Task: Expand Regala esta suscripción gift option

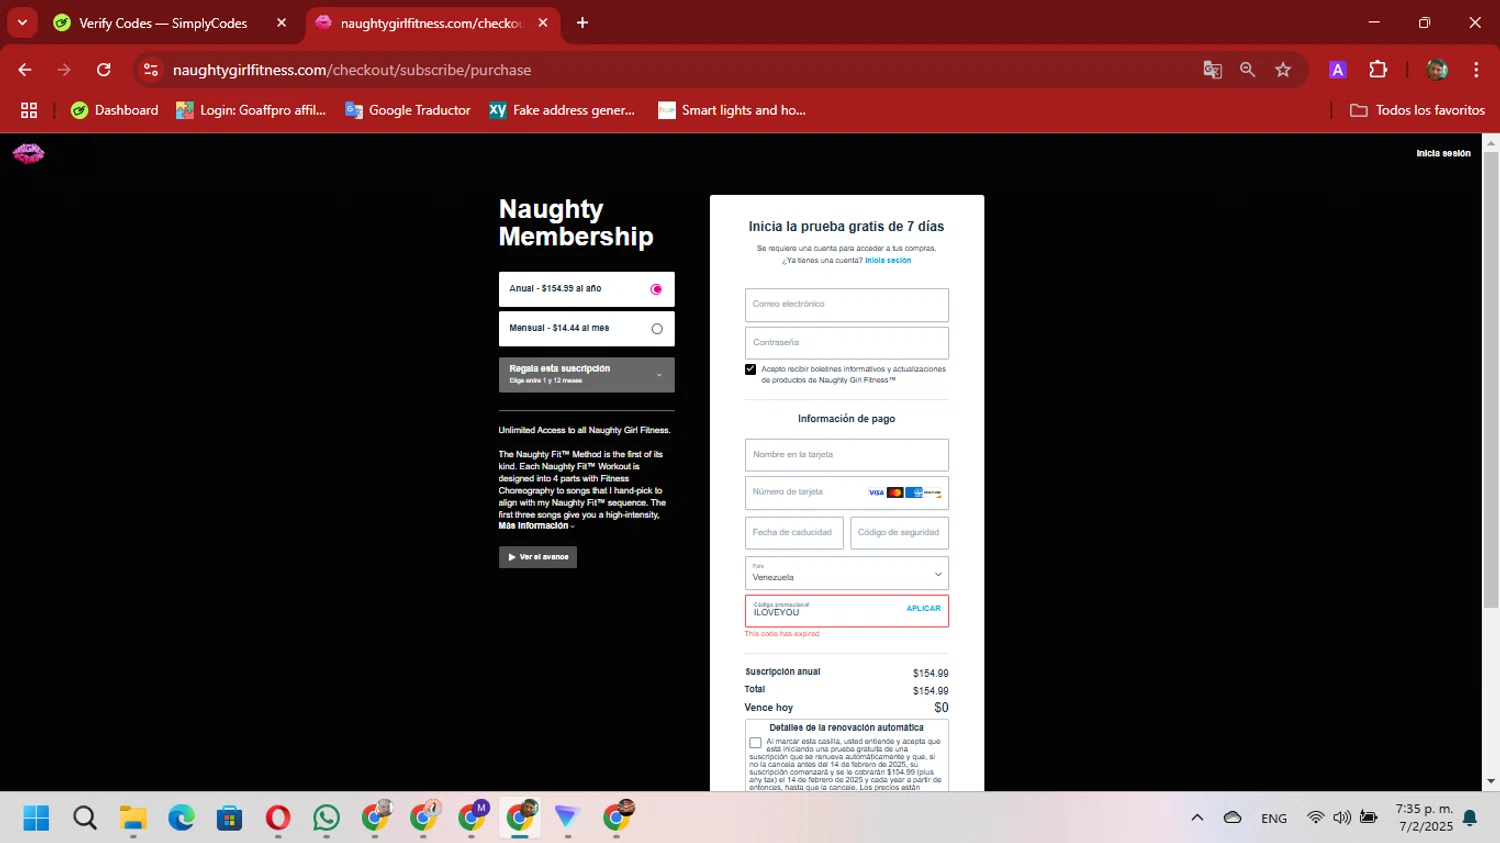Action: pyautogui.click(x=586, y=375)
